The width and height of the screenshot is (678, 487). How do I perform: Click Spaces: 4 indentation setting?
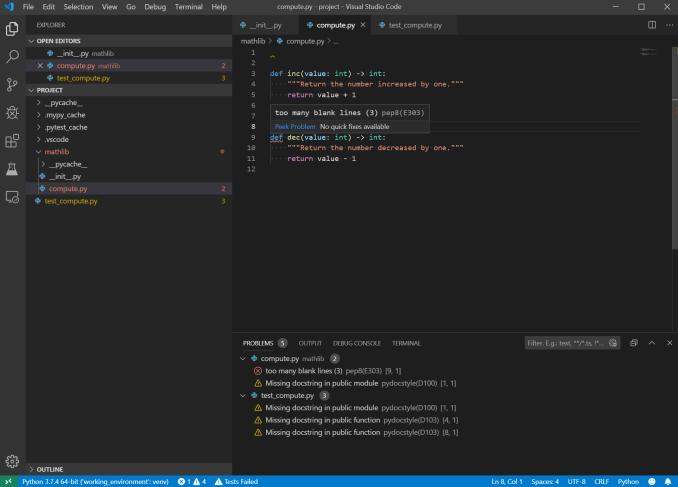[x=545, y=481]
